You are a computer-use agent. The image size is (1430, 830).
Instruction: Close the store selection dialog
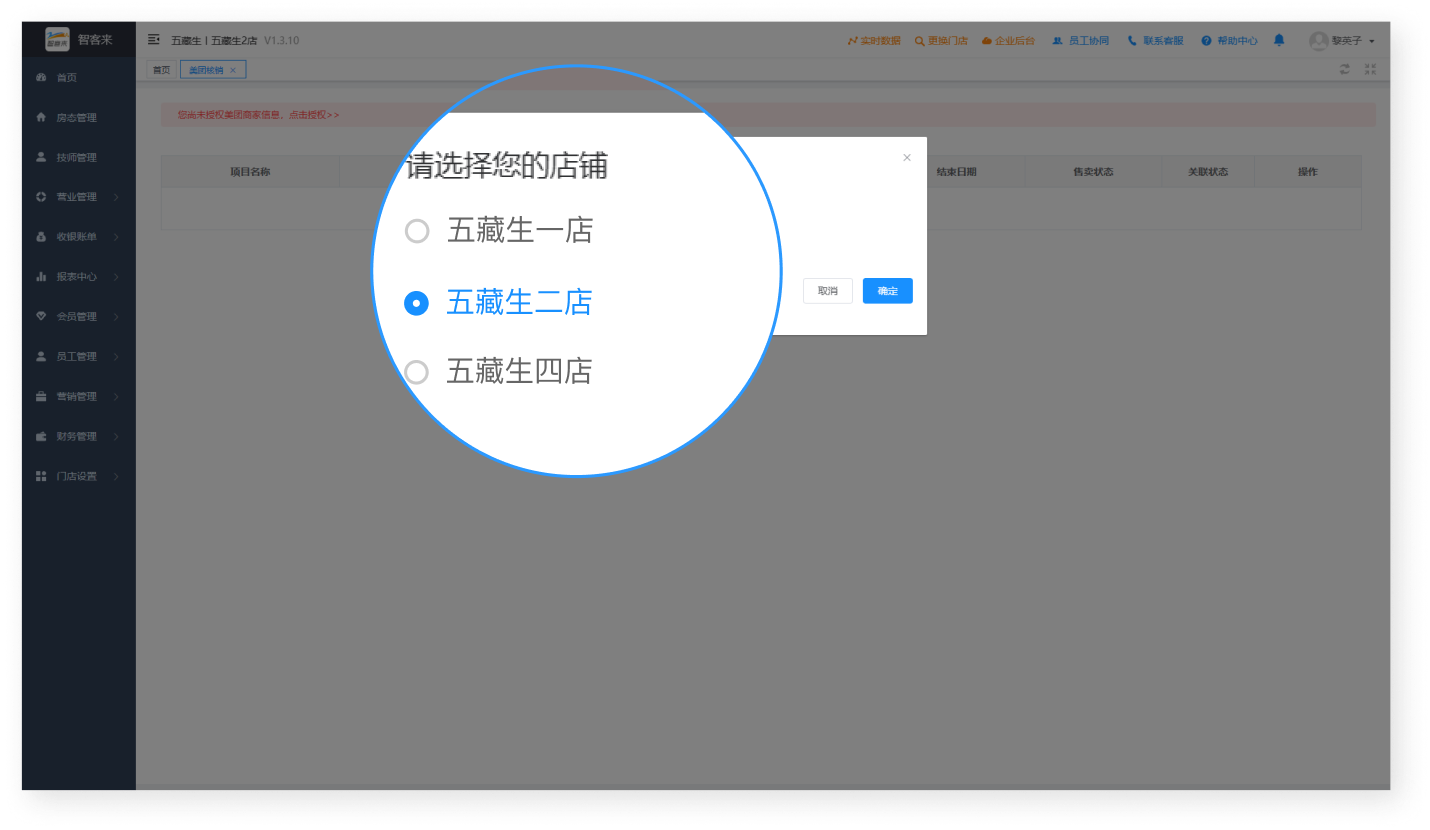tap(907, 158)
